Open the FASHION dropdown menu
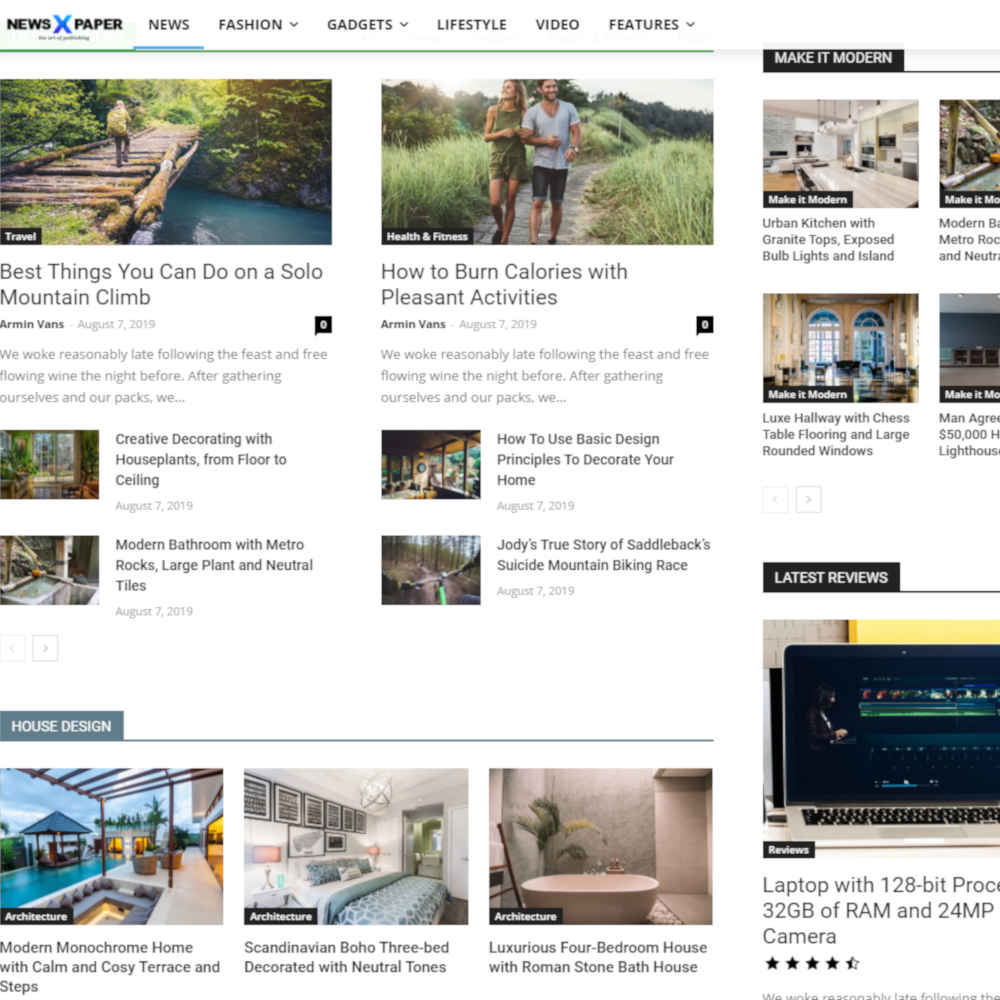Screen dimensions: 1000x1000 click(257, 24)
